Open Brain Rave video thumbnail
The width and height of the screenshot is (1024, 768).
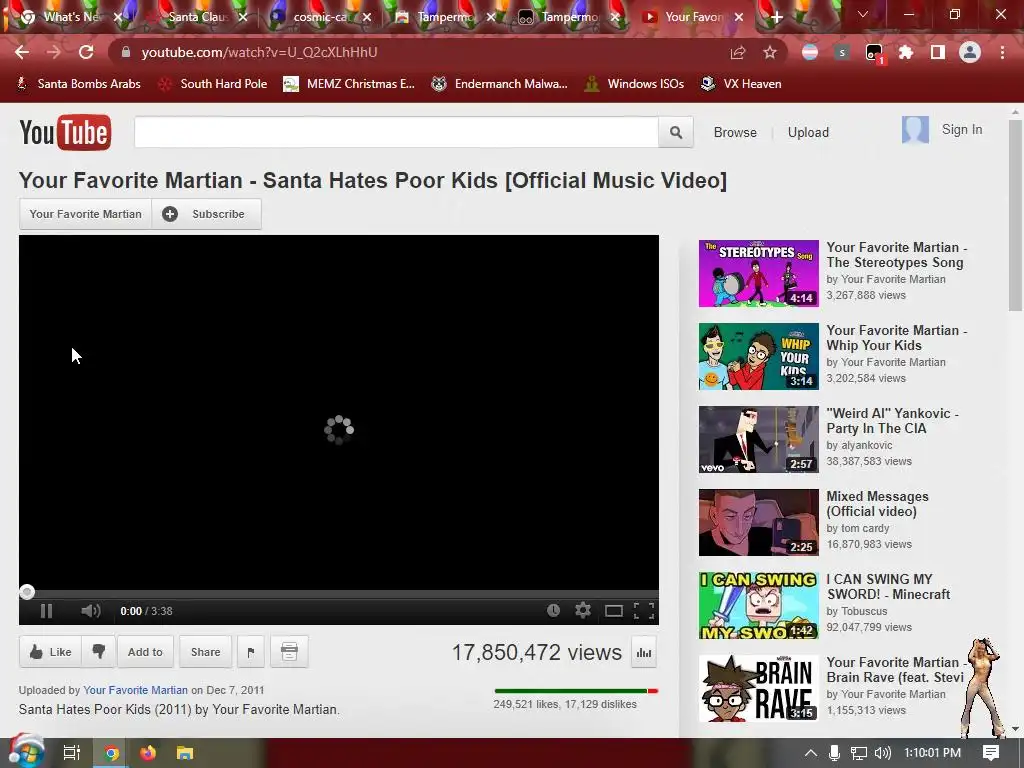pyautogui.click(x=759, y=688)
